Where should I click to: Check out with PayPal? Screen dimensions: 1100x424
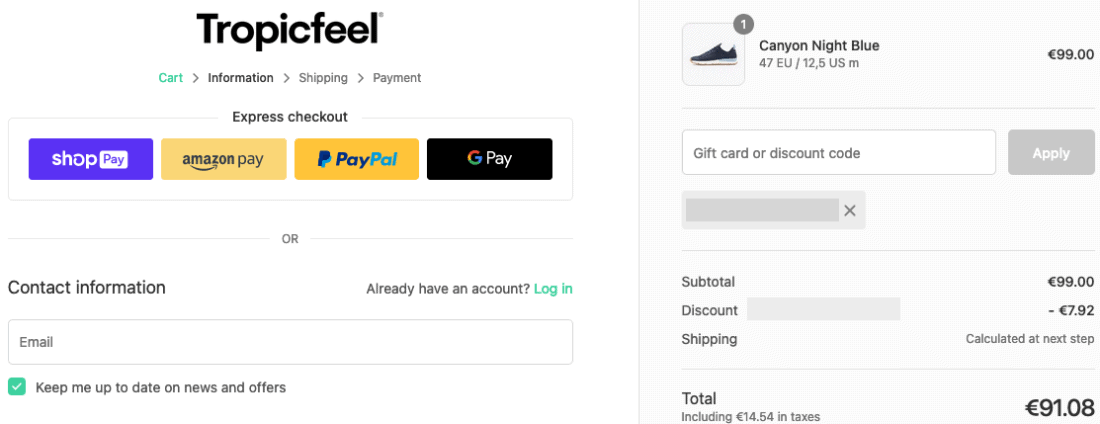[356, 159]
